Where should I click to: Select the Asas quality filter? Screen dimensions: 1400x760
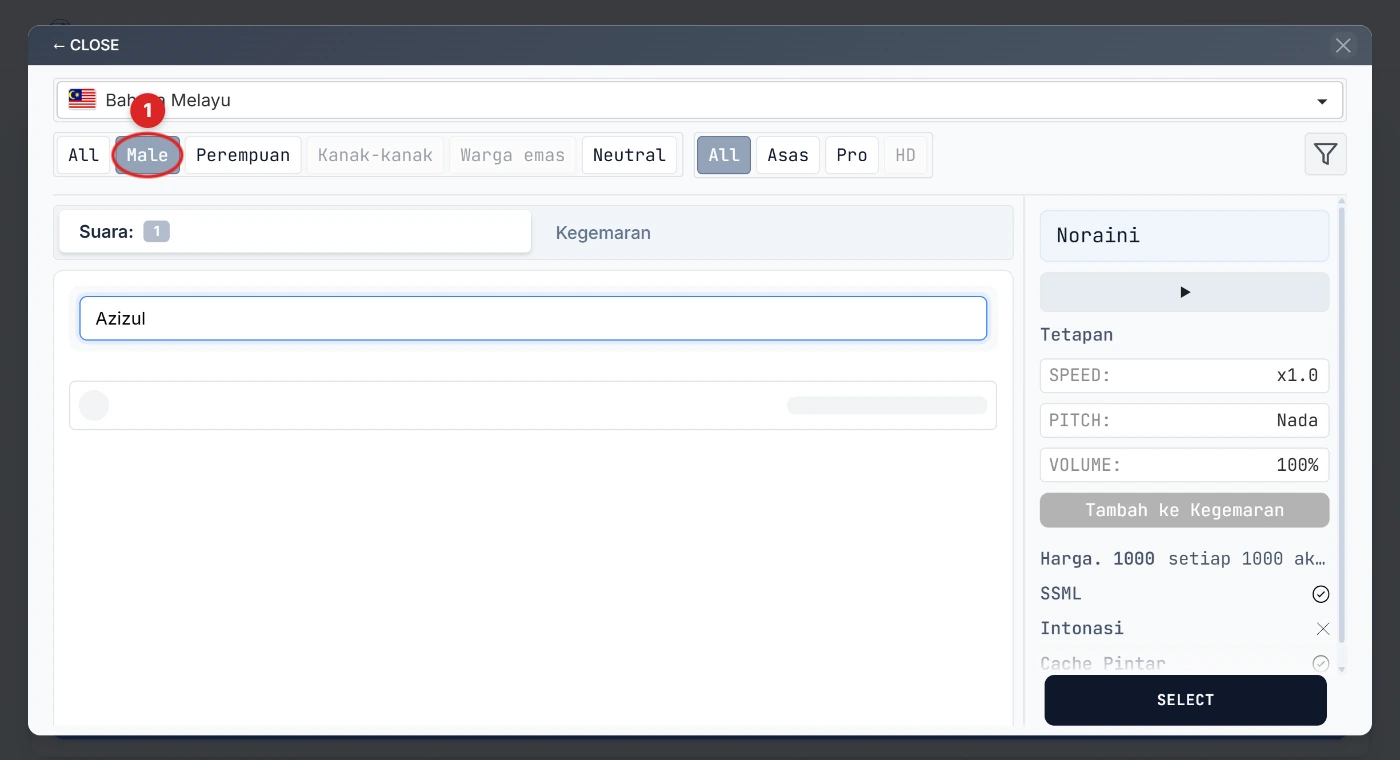[x=788, y=155]
